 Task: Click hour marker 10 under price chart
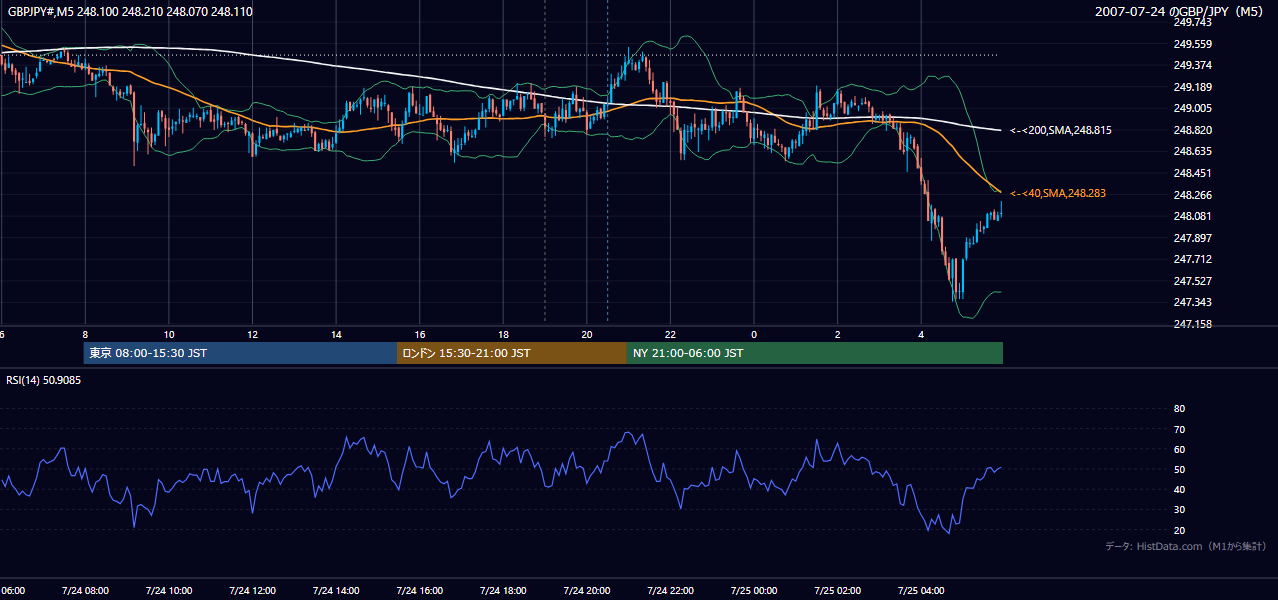pyautogui.click(x=169, y=334)
